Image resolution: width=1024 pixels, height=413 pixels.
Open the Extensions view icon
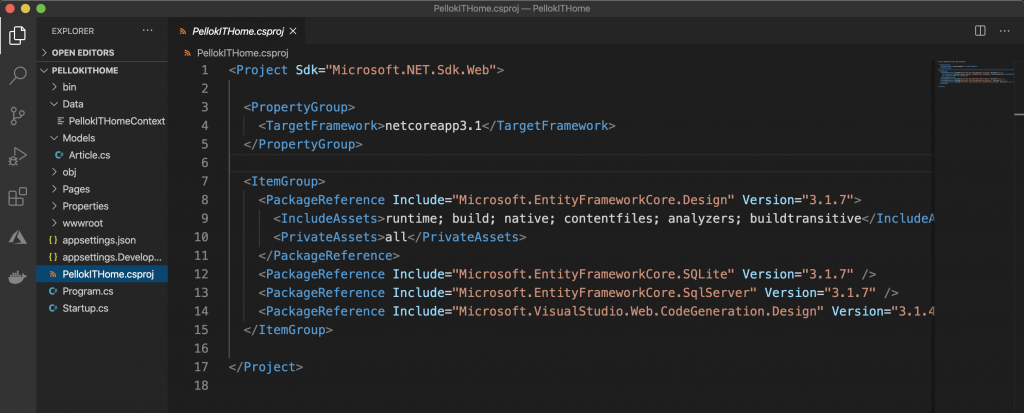pyautogui.click(x=17, y=196)
